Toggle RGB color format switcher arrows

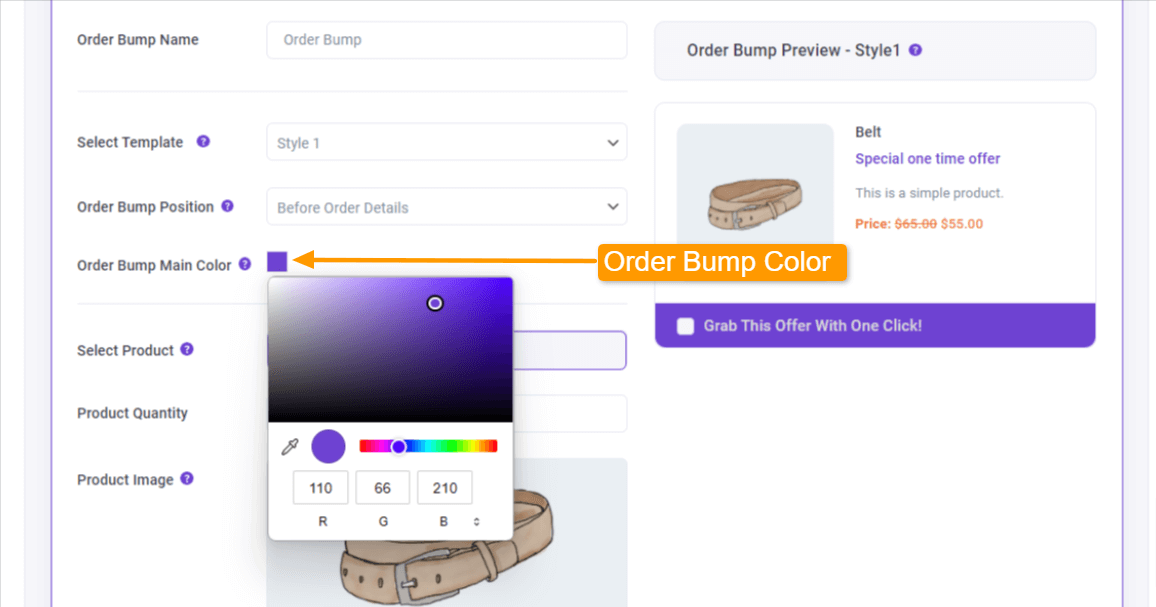pos(476,521)
